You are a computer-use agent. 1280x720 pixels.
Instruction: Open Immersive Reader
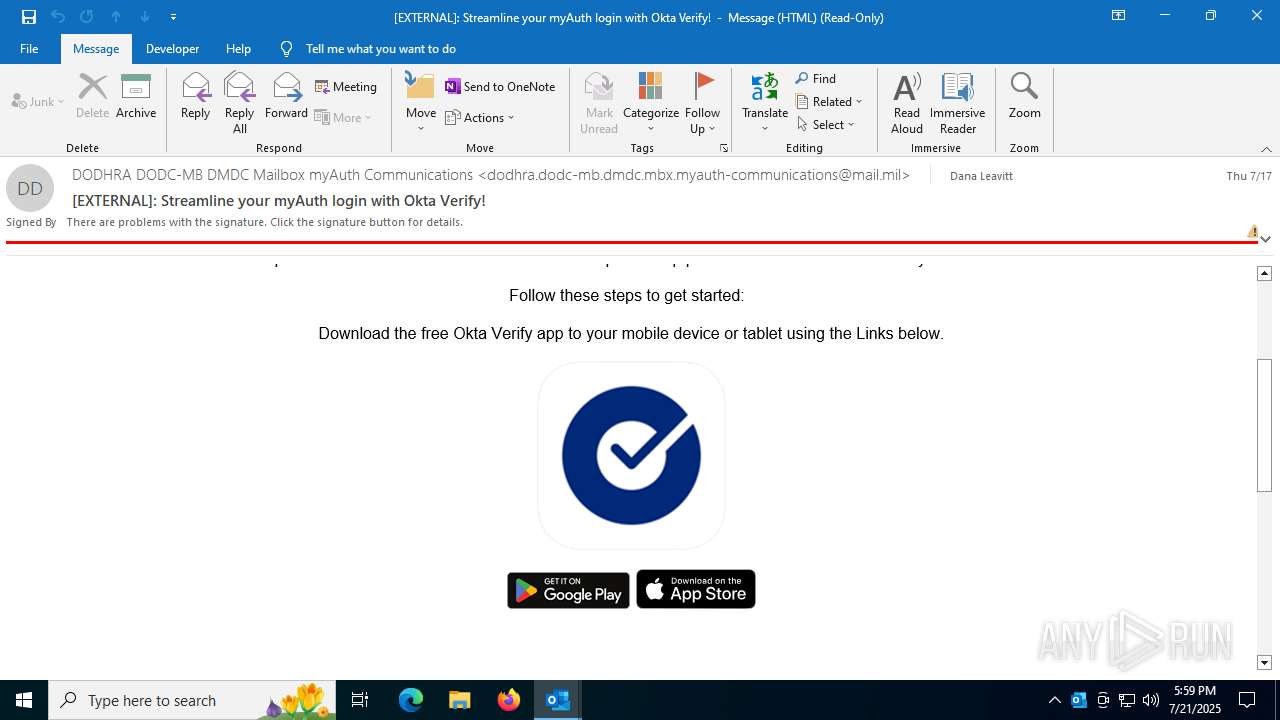(958, 103)
